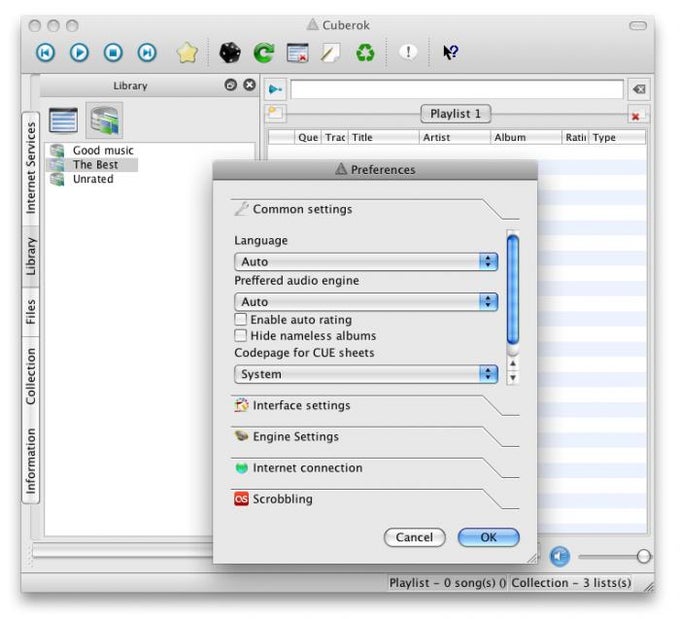Click the green recycle icon
The height and width of the screenshot is (619, 680).
(365, 53)
